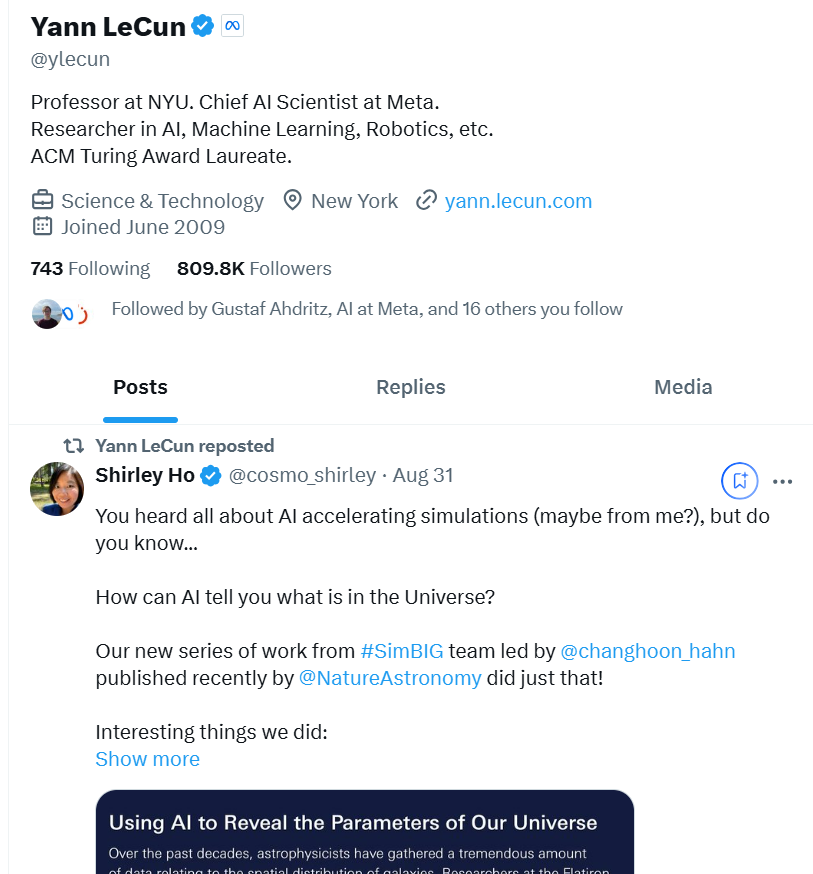813x874 pixels.
Task: Click the Meta affiliation badge icon
Action: (x=232, y=26)
